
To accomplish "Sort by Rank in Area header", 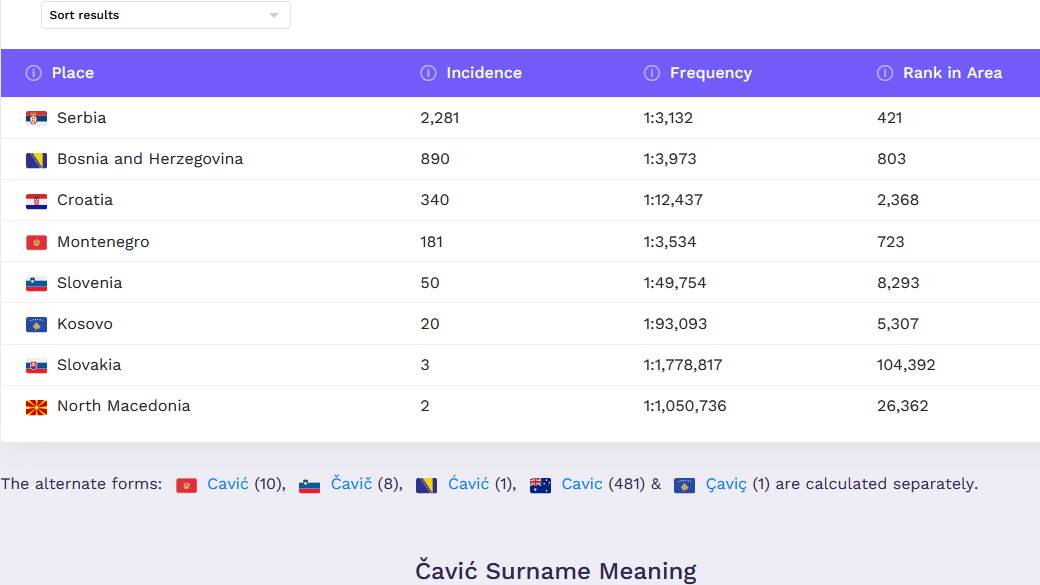I will (x=952, y=73).
